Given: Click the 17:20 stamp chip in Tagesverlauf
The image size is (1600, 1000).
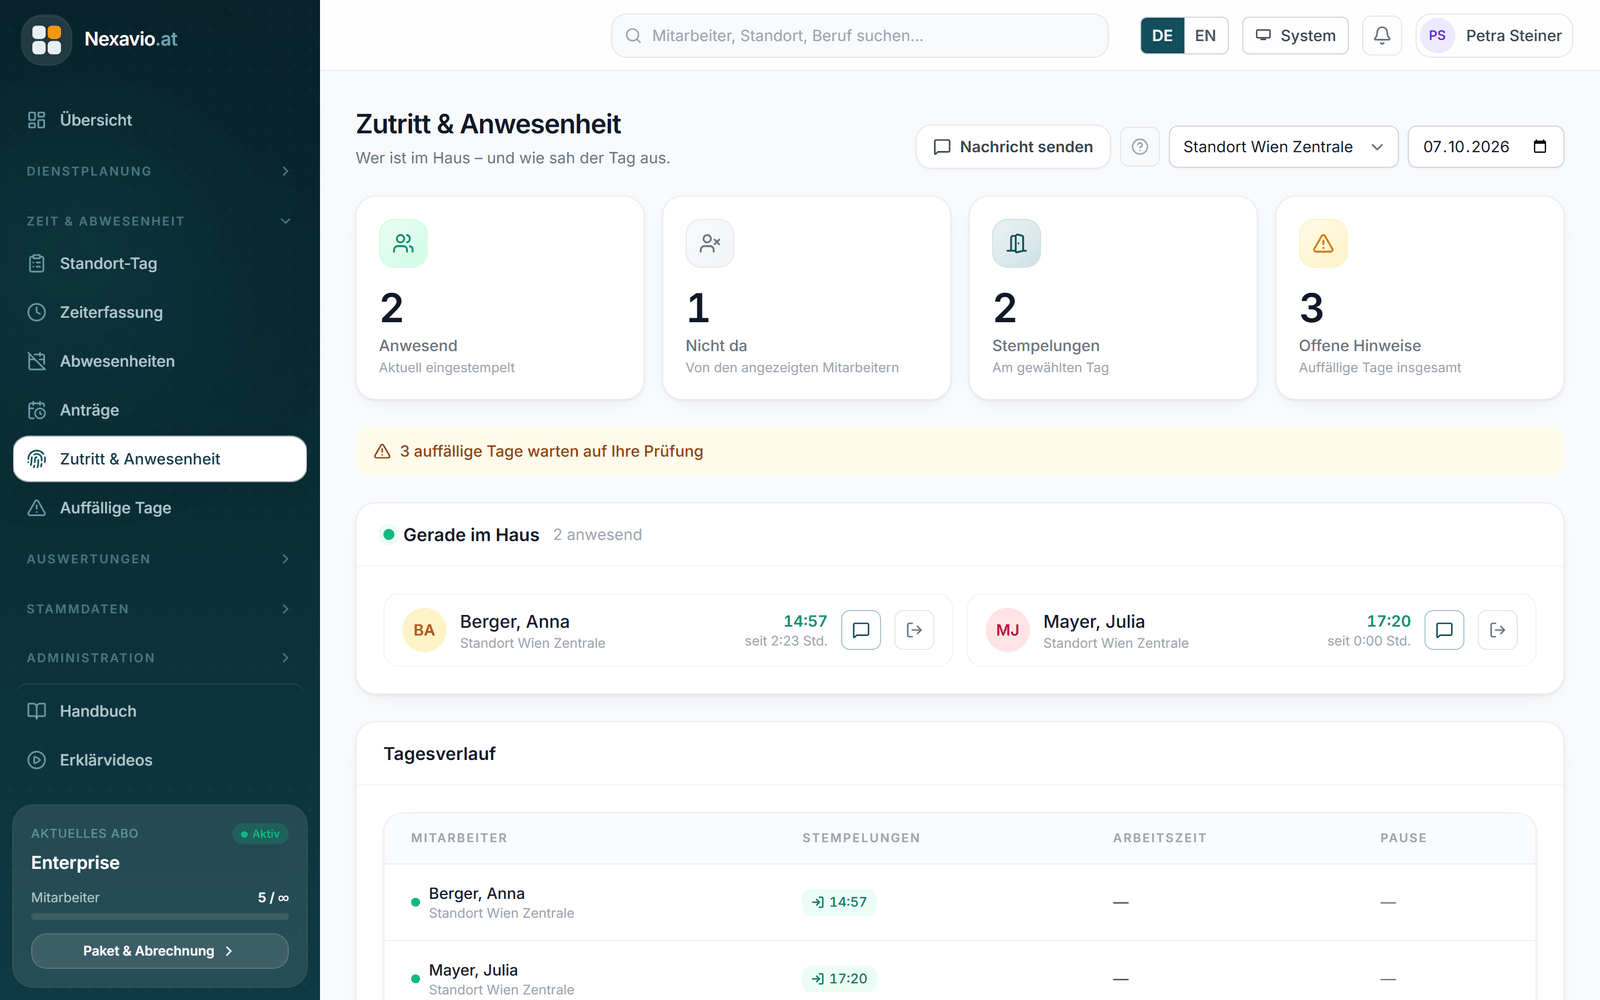Looking at the screenshot, I should (x=839, y=979).
